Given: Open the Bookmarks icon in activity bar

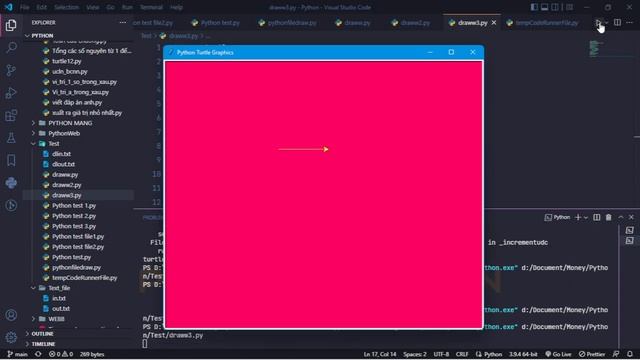Looking at the screenshot, I should 11,160.
